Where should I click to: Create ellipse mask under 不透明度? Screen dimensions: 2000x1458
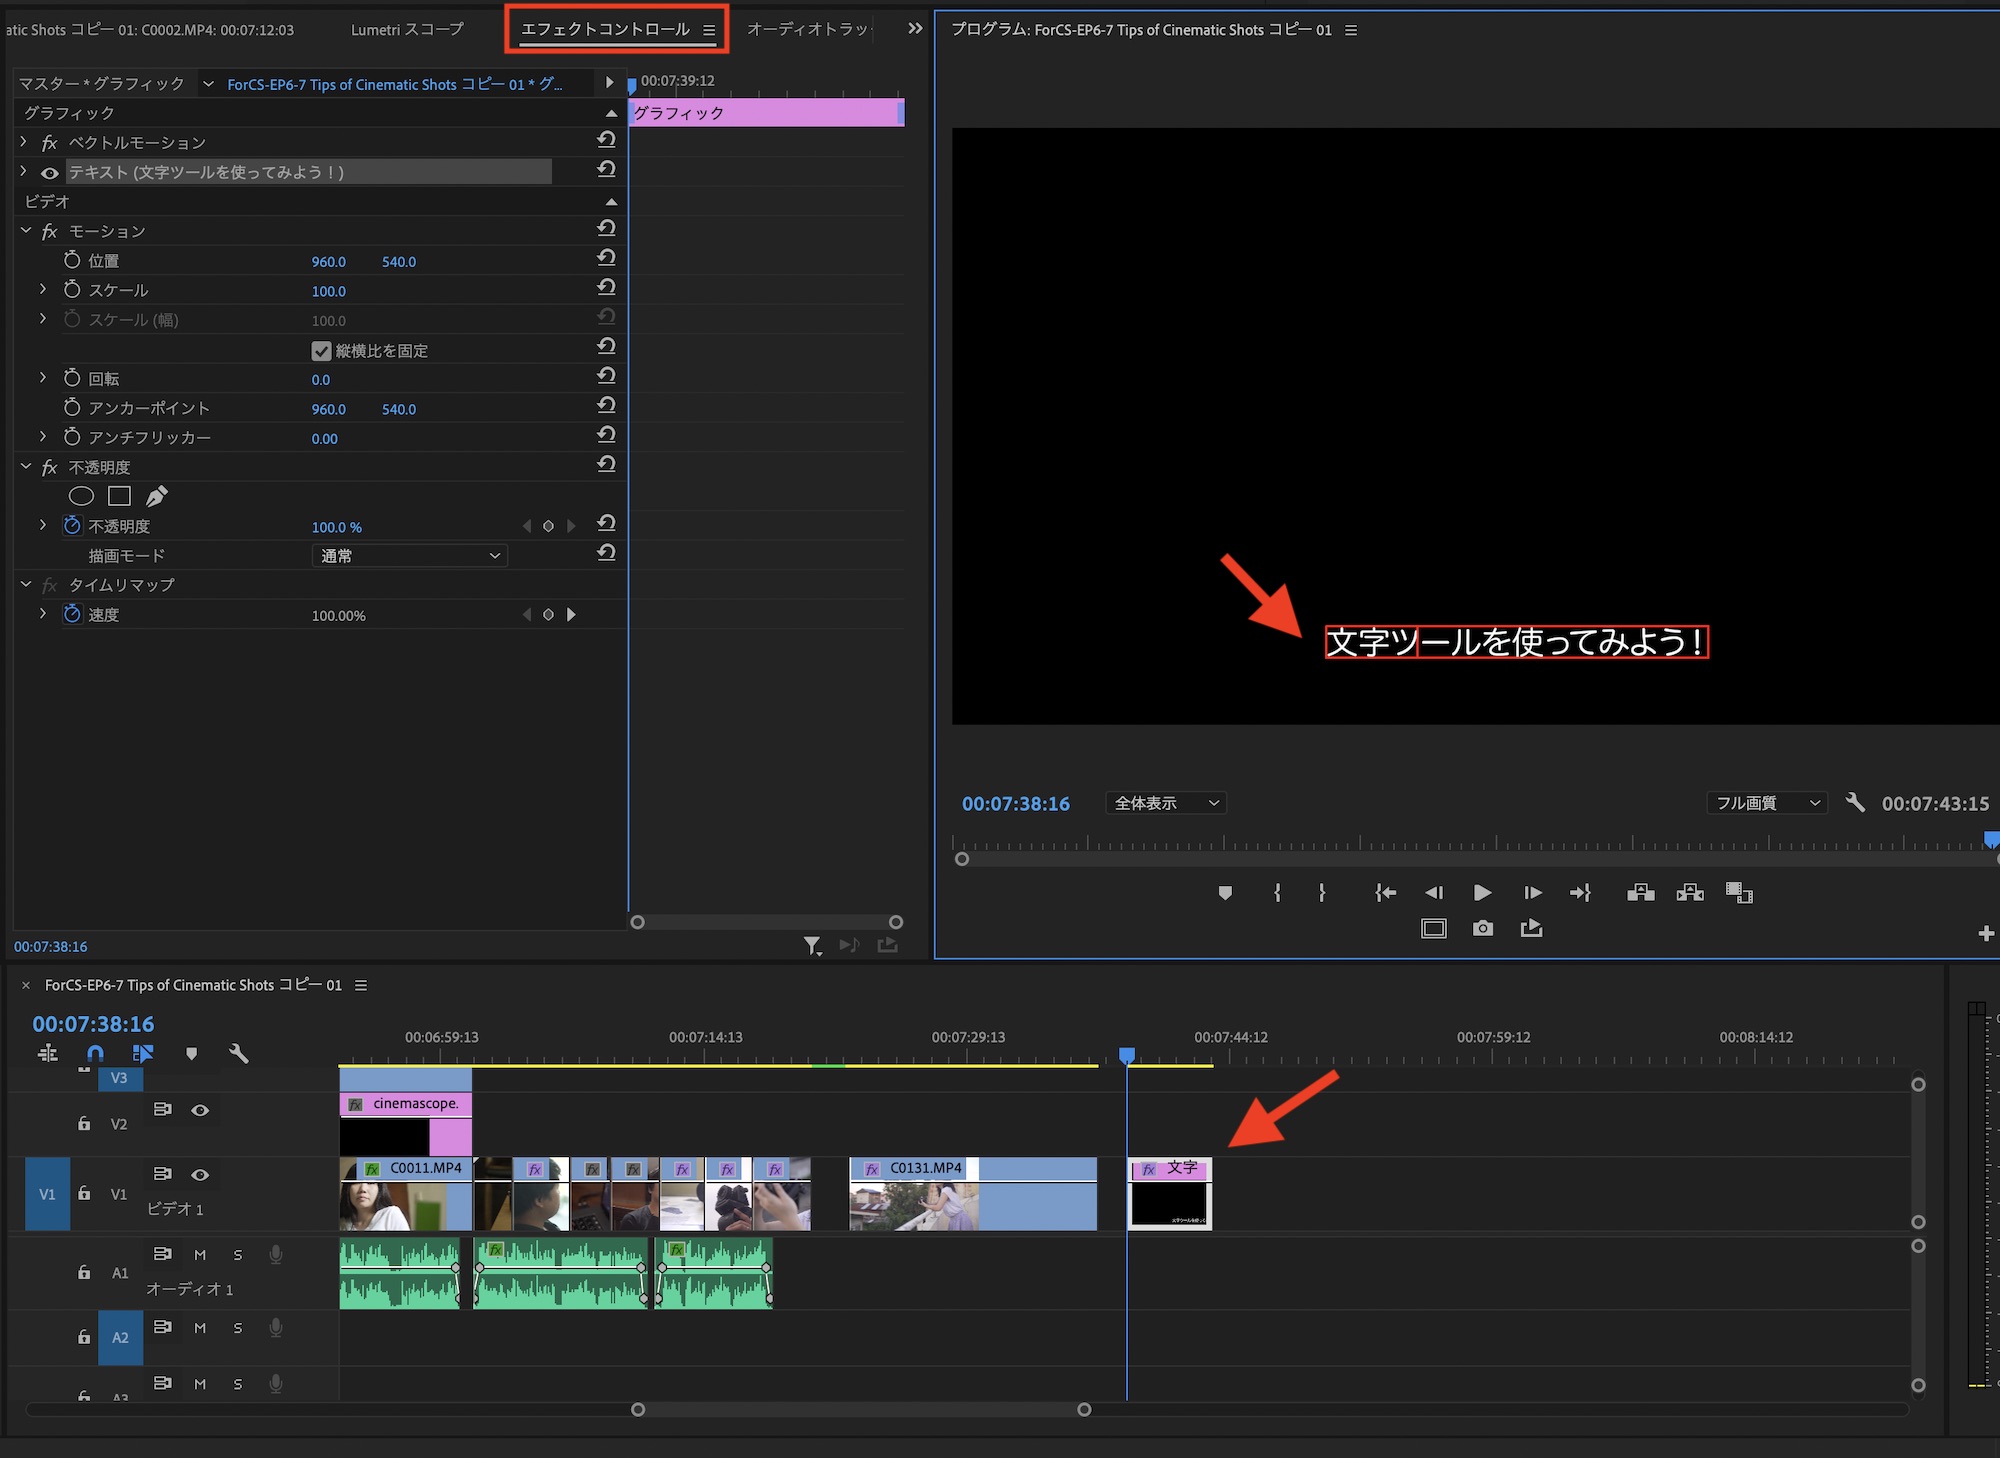click(81, 496)
